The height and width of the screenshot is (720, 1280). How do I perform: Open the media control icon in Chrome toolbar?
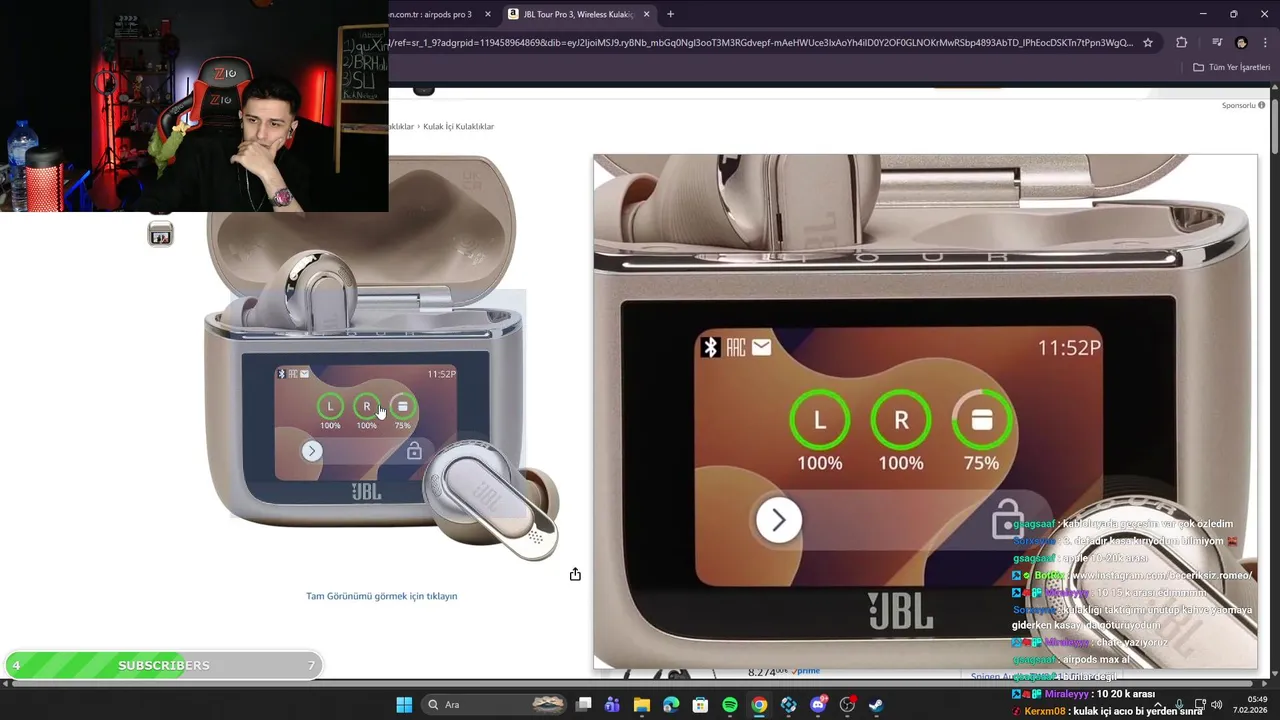pos(1217,43)
